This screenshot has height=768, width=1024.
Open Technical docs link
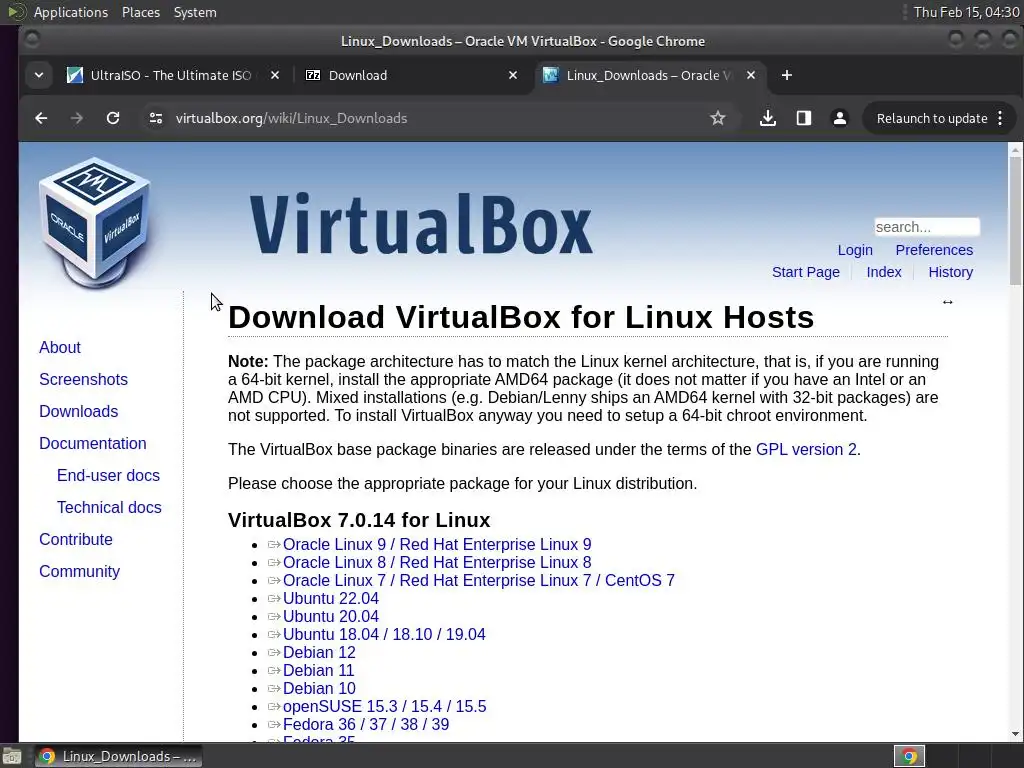click(x=108, y=507)
